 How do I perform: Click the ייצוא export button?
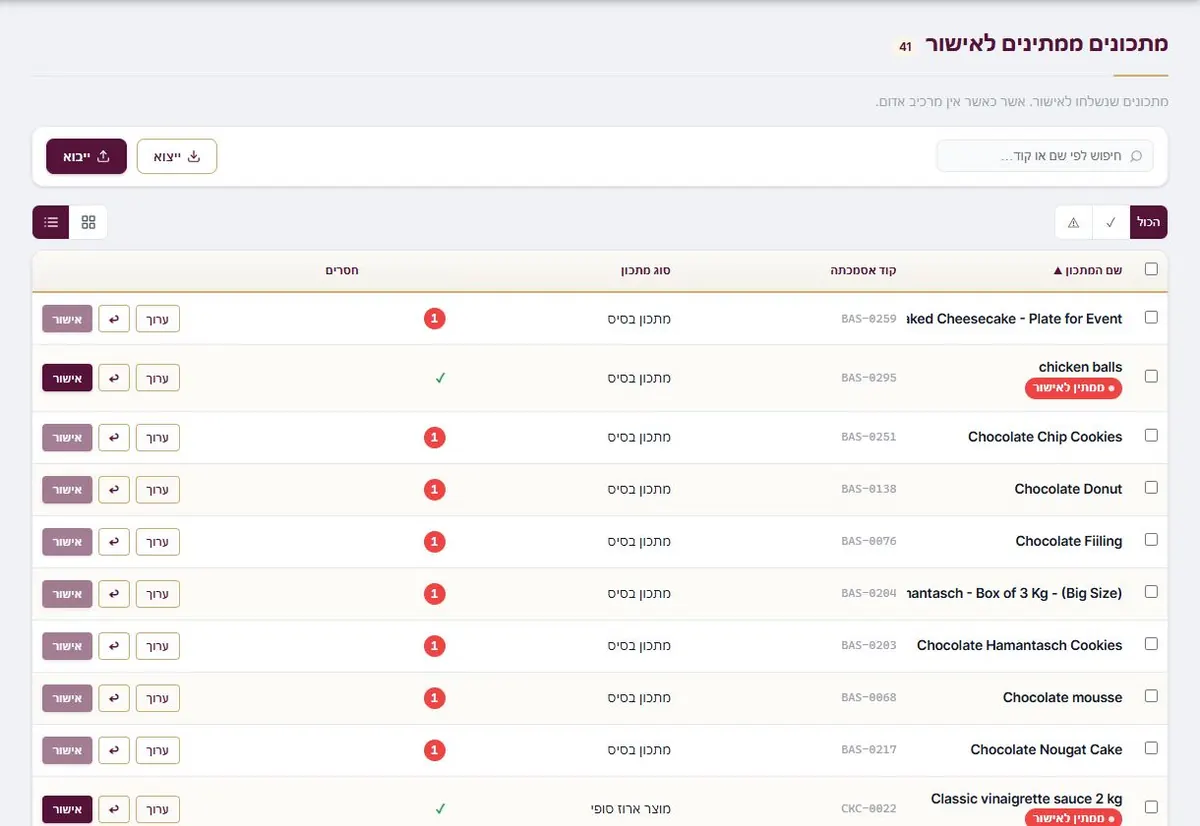tap(177, 156)
